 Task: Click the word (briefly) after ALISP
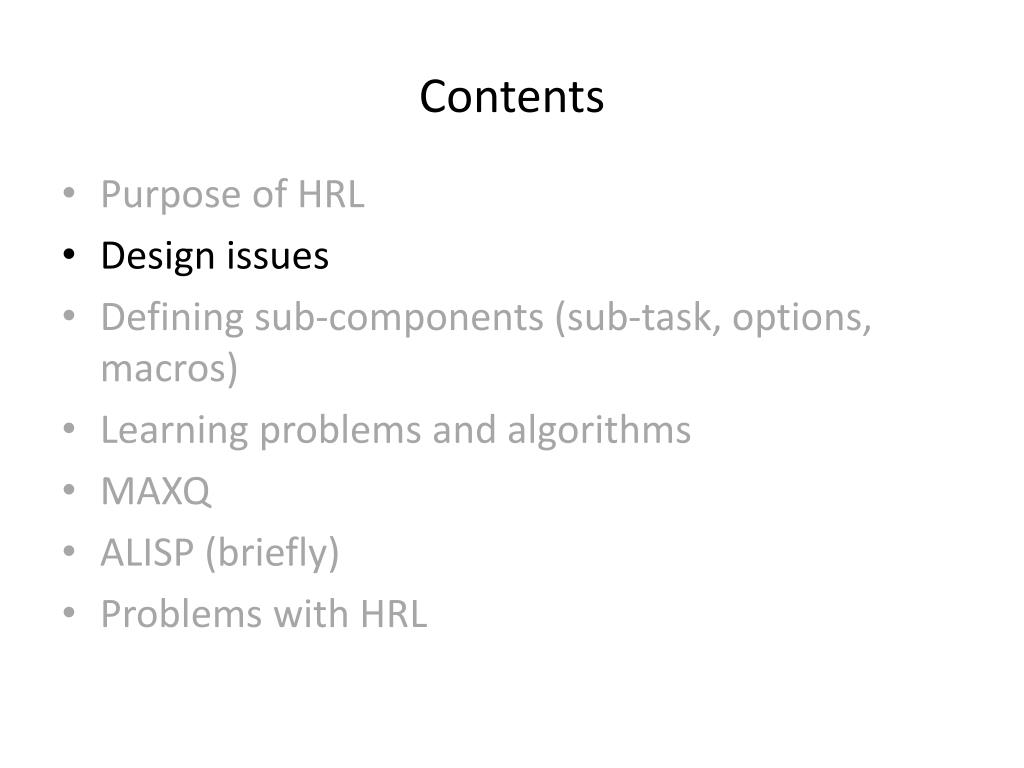coord(272,552)
